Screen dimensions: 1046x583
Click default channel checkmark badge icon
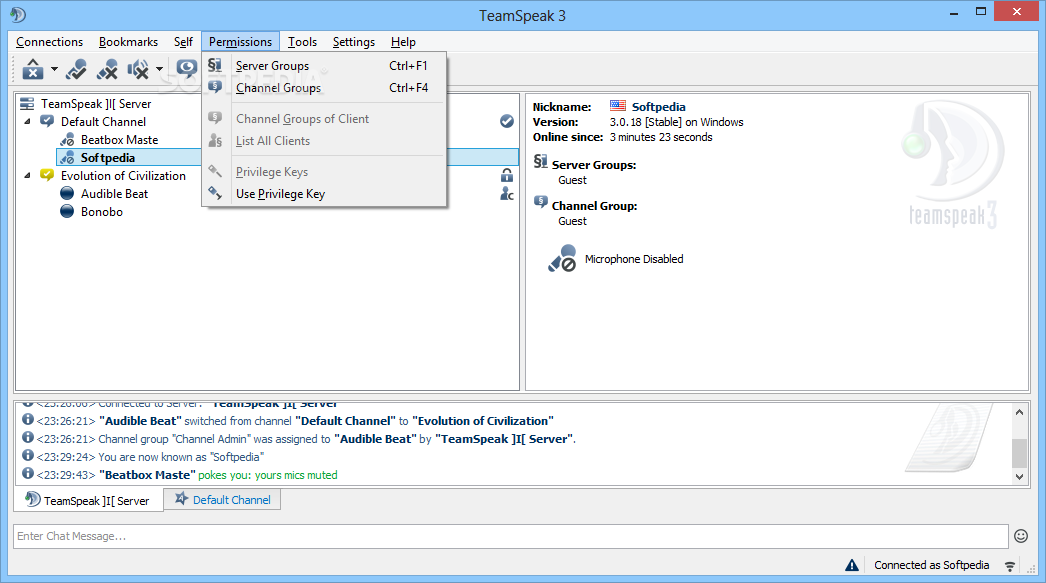click(507, 121)
